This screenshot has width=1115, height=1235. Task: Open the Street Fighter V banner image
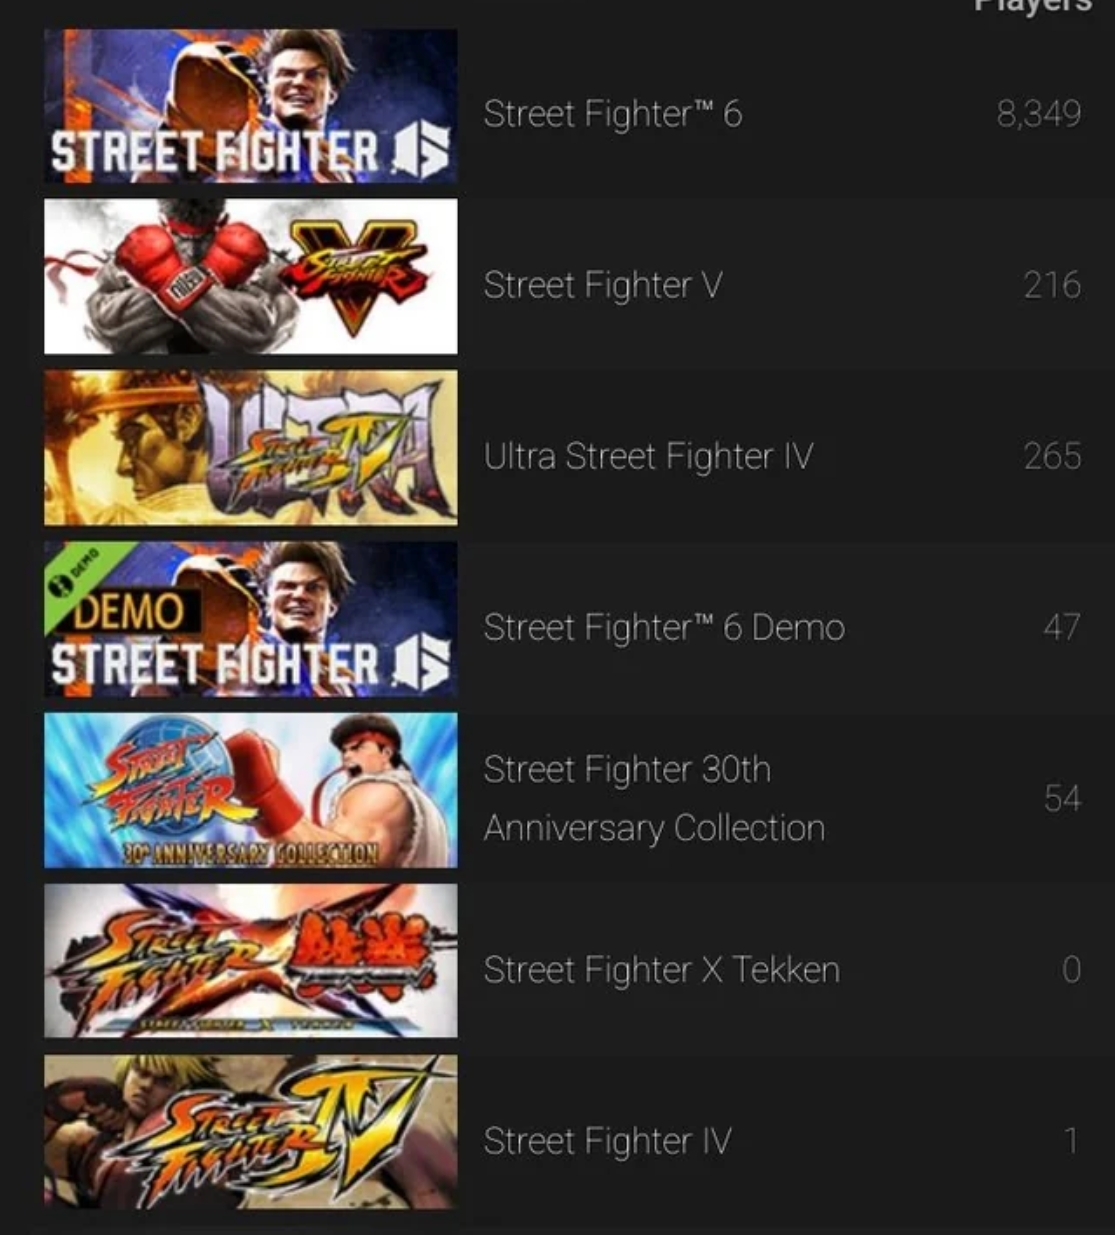(x=250, y=277)
